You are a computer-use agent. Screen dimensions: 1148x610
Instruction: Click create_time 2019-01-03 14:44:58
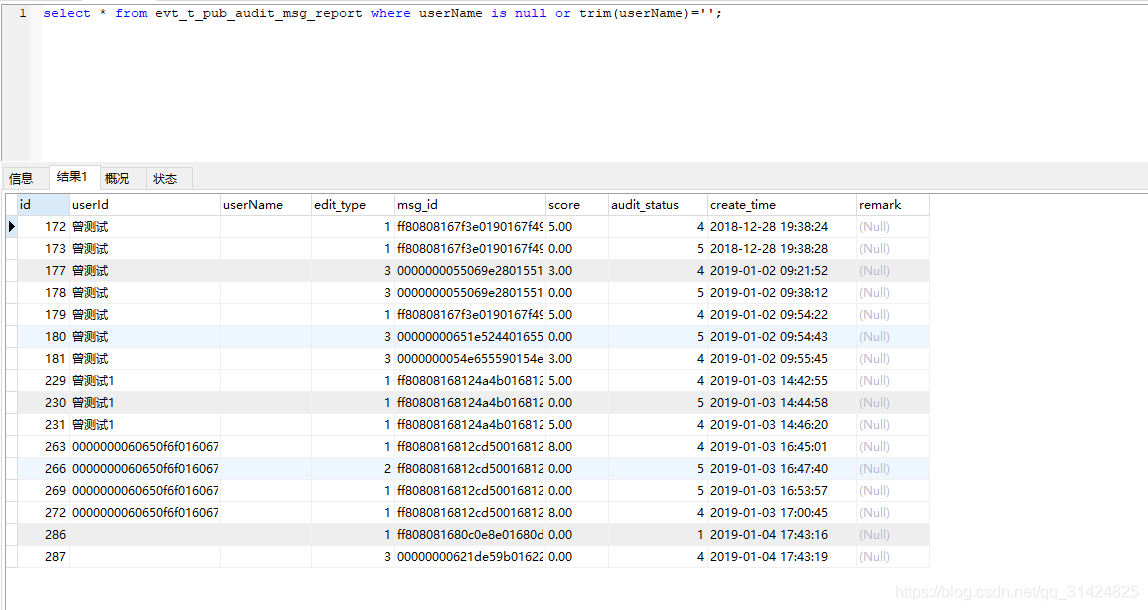[x=781, y=403]
